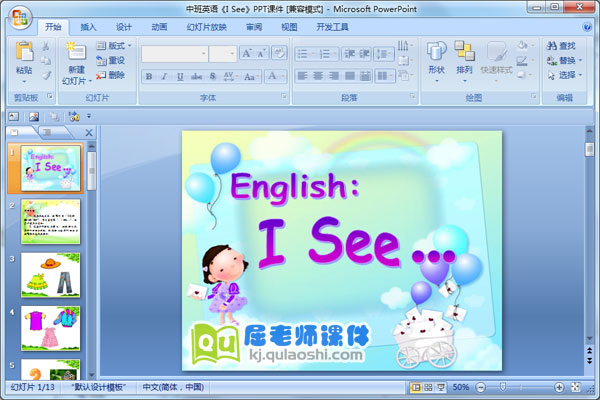Apply text Shadow formatting
This screenshot has width=600, height=400.
coord(213,77)
